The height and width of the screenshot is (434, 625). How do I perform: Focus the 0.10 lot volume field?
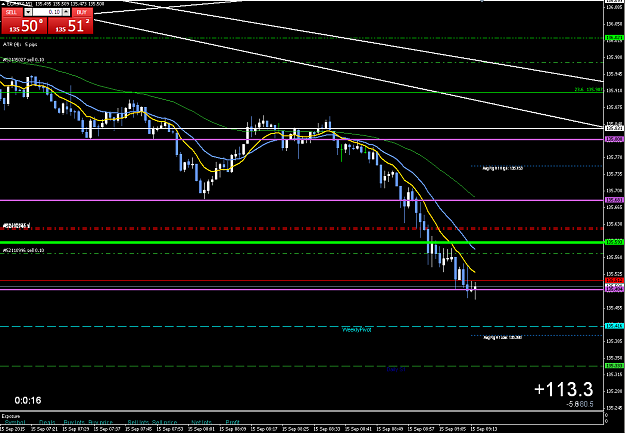click(x=46, y=12)
